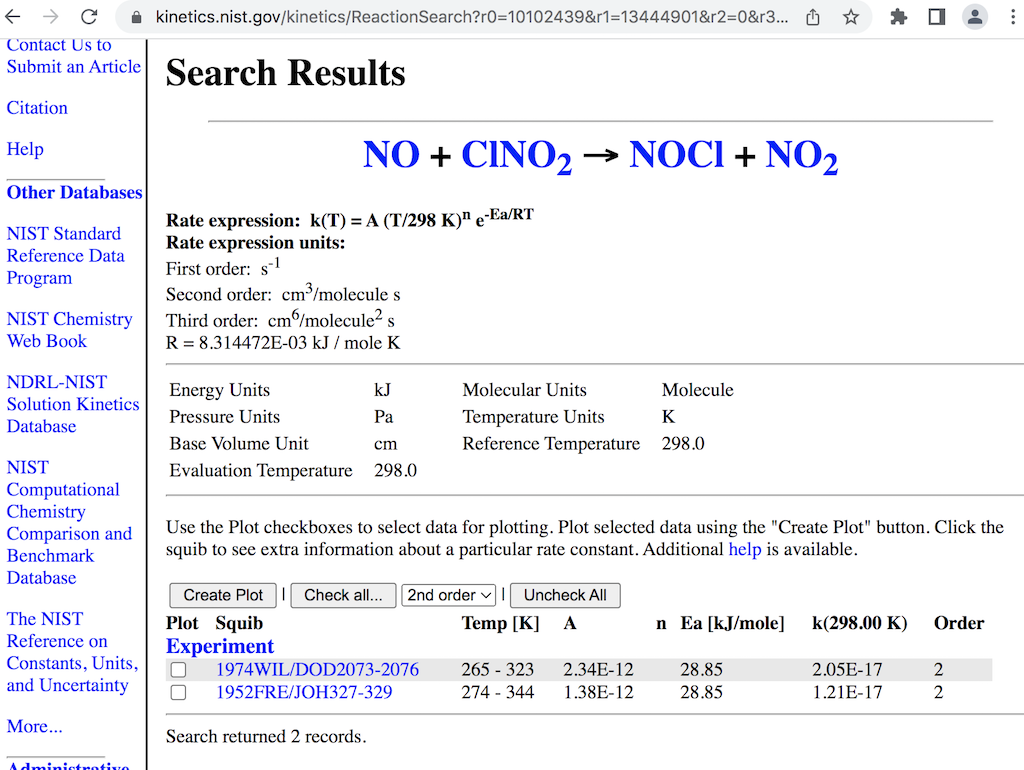The height and width of the screenshot is (770, 1024).
Task: Open the NIST Chemistry Web Book link
Action: click(69, 330)
